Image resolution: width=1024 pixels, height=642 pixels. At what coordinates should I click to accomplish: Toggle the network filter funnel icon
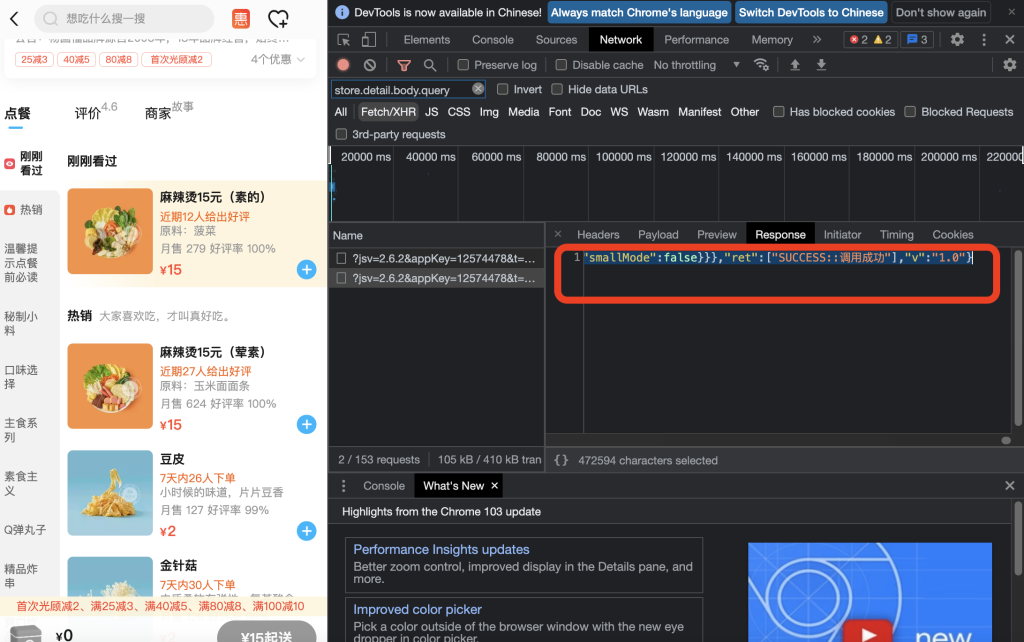tap(404, 65)
